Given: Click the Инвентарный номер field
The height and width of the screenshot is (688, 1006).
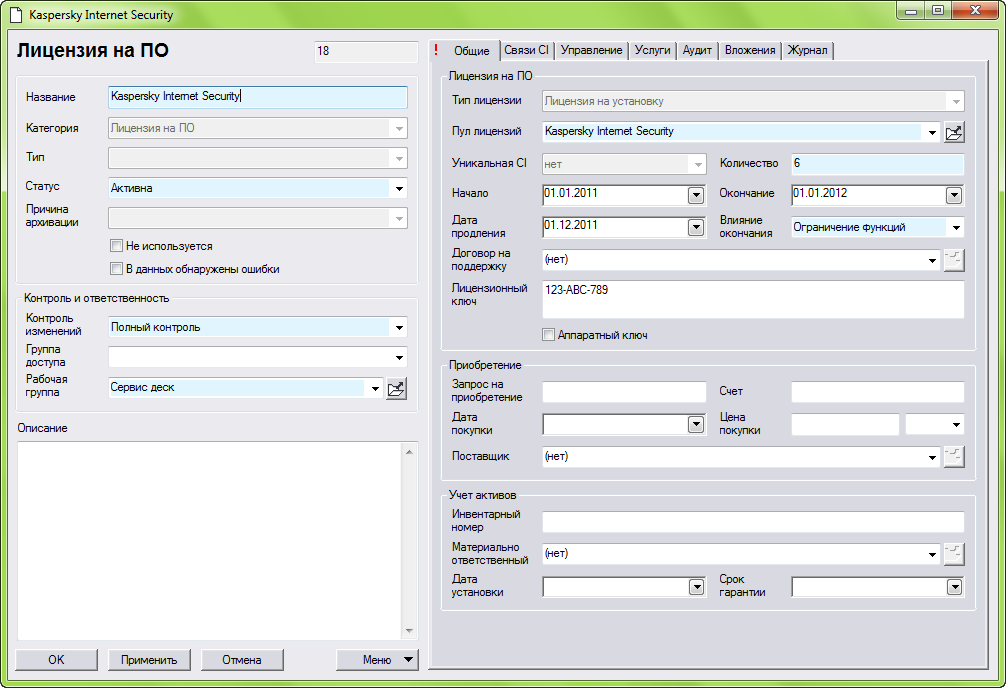Looking at the screenshot, I should tap(753, 522).
